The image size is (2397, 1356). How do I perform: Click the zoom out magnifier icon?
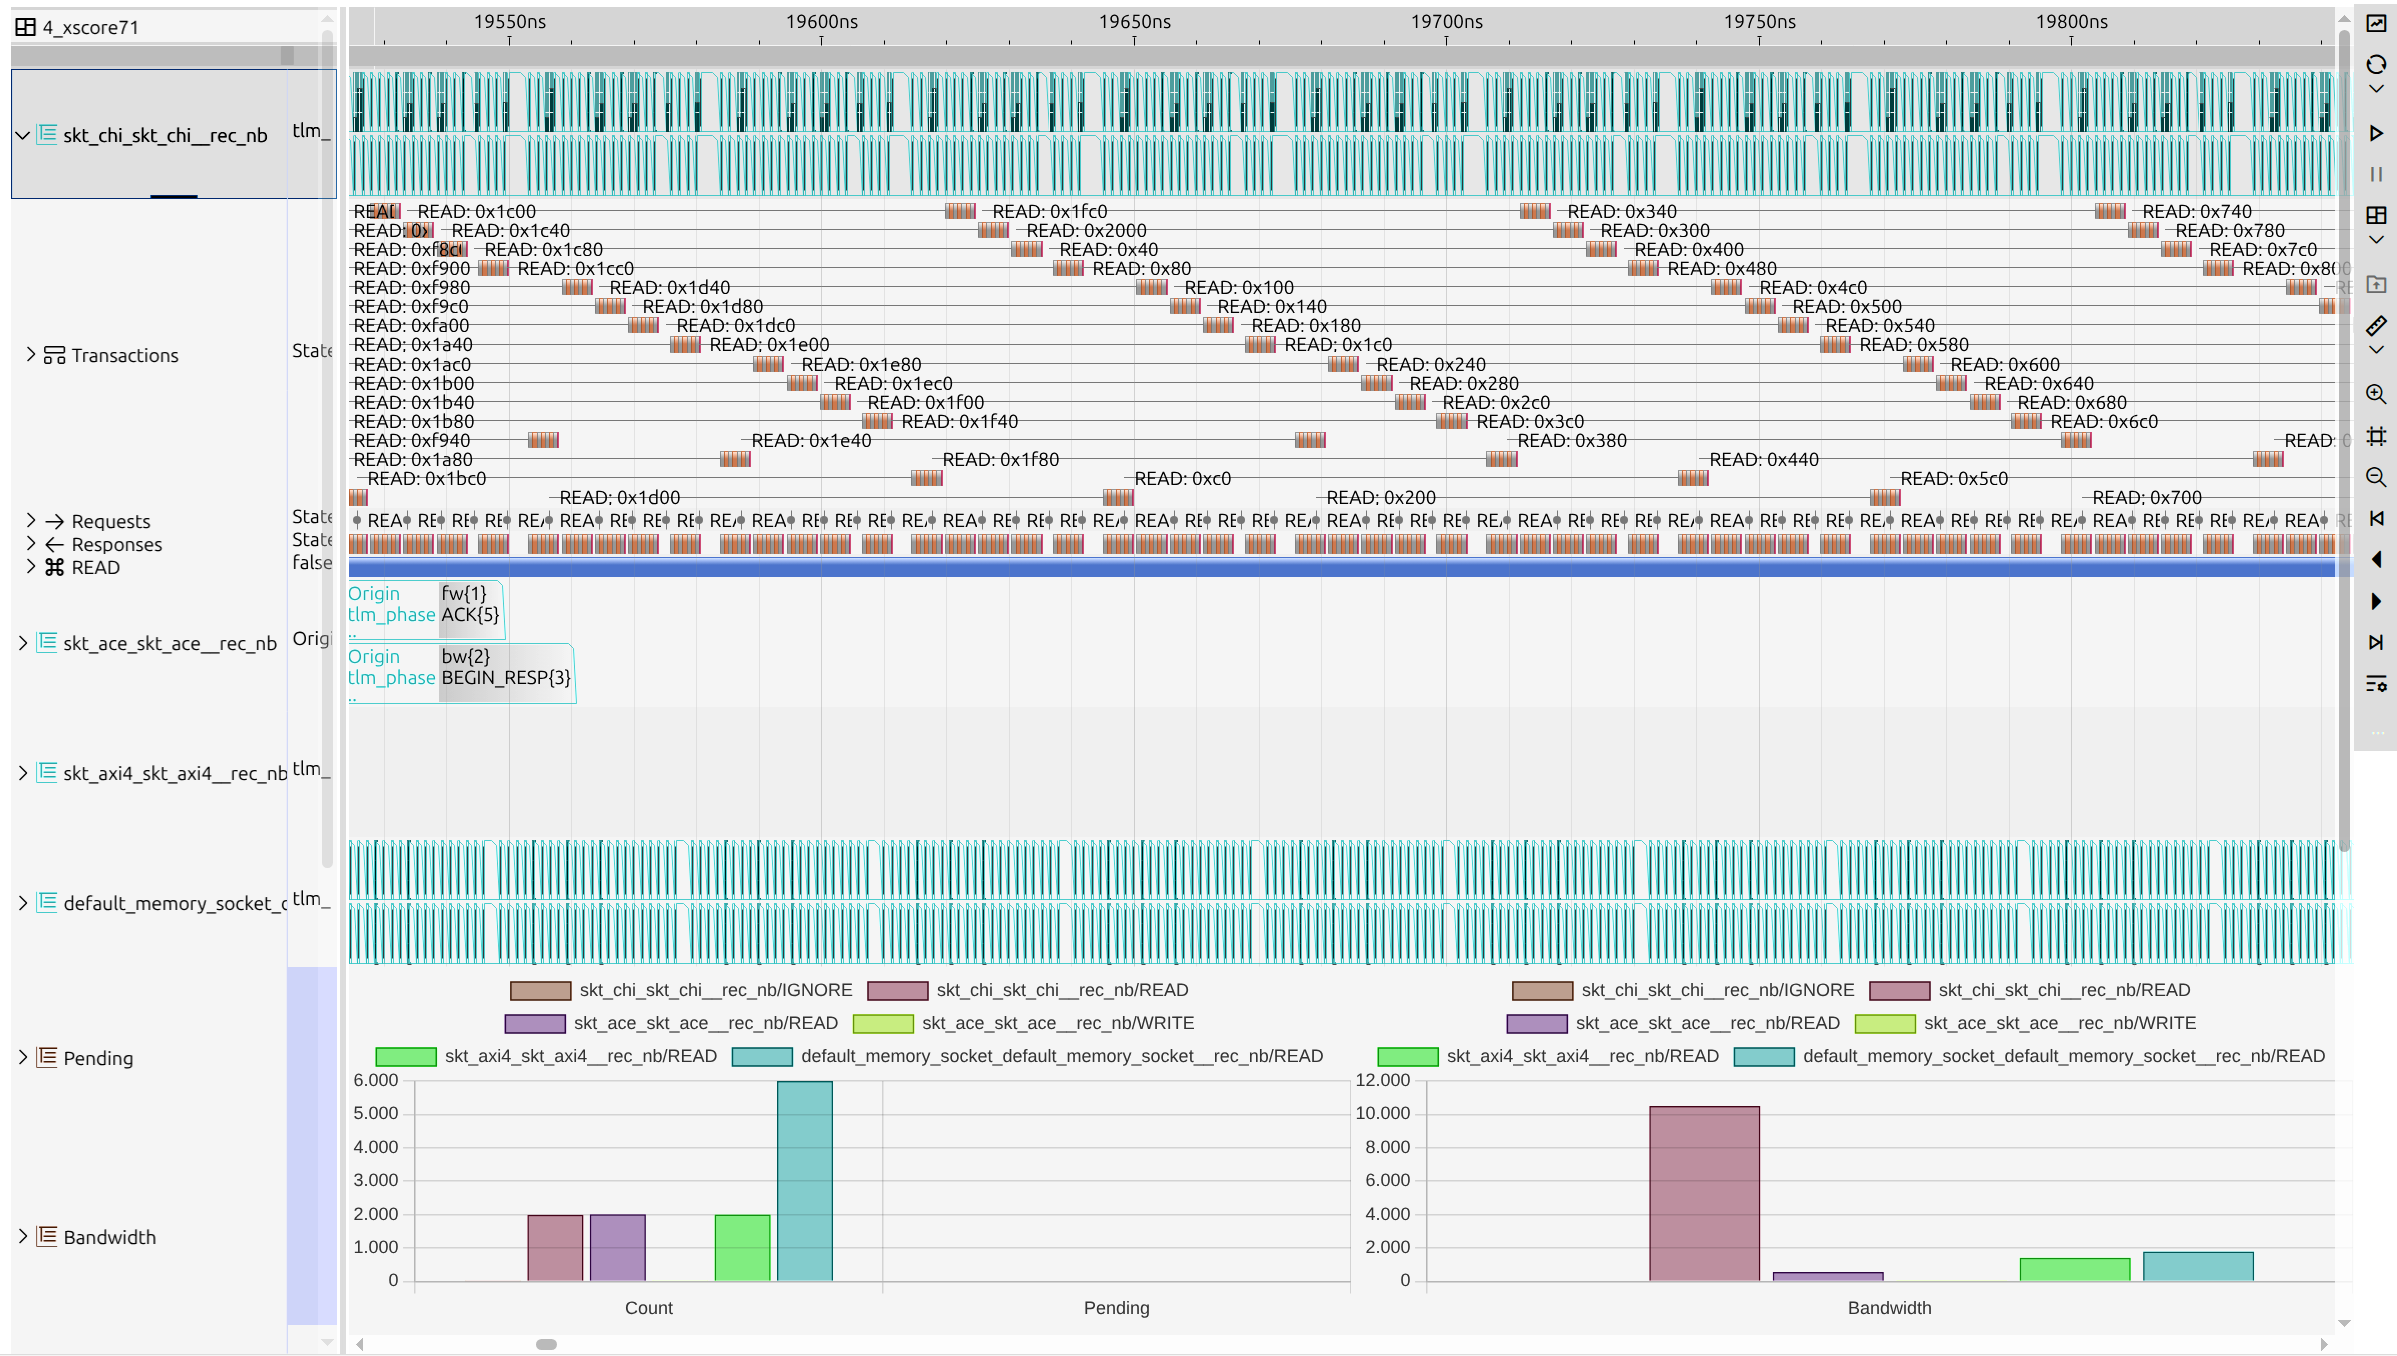(2376, 477)
